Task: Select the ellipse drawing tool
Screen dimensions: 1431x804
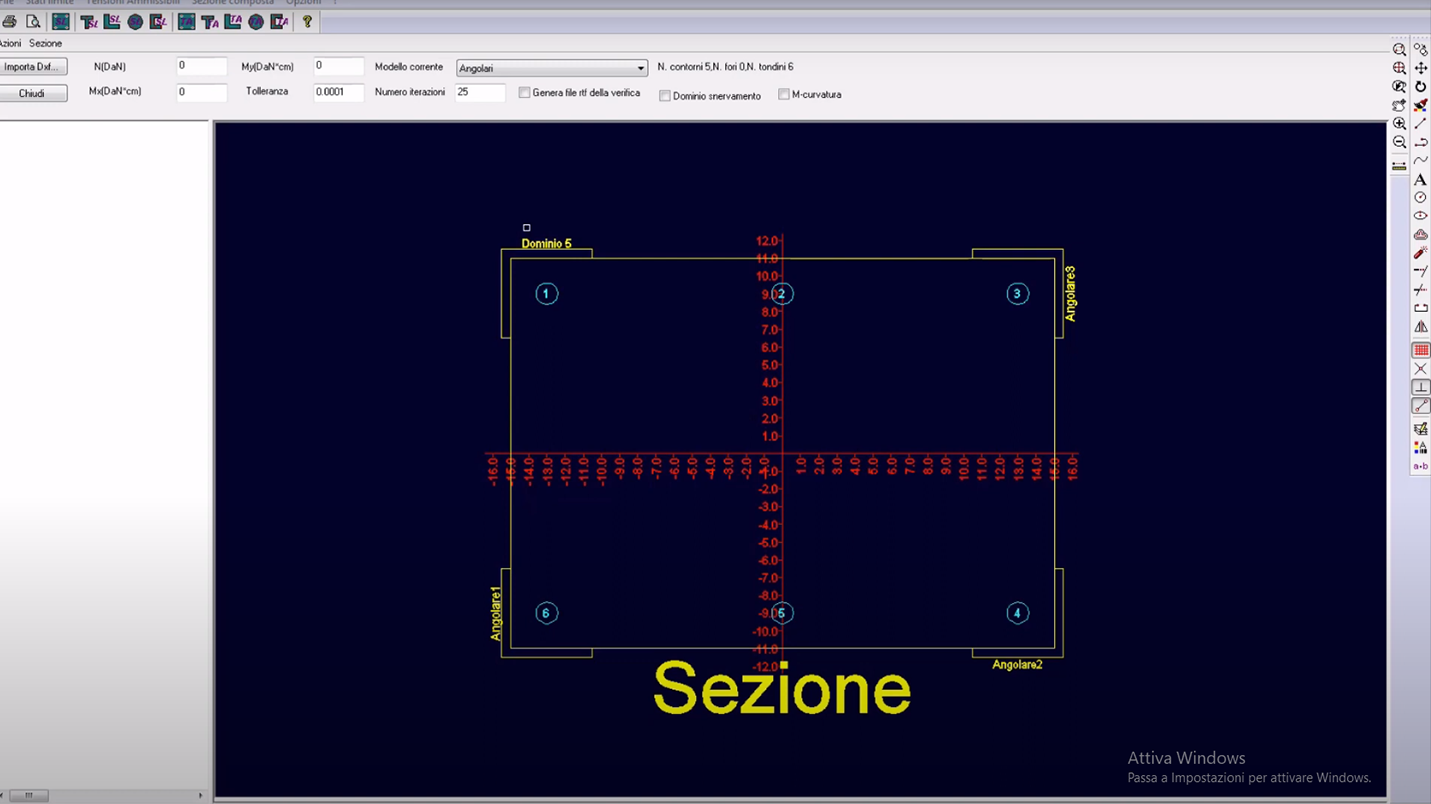Action: 1420,216
